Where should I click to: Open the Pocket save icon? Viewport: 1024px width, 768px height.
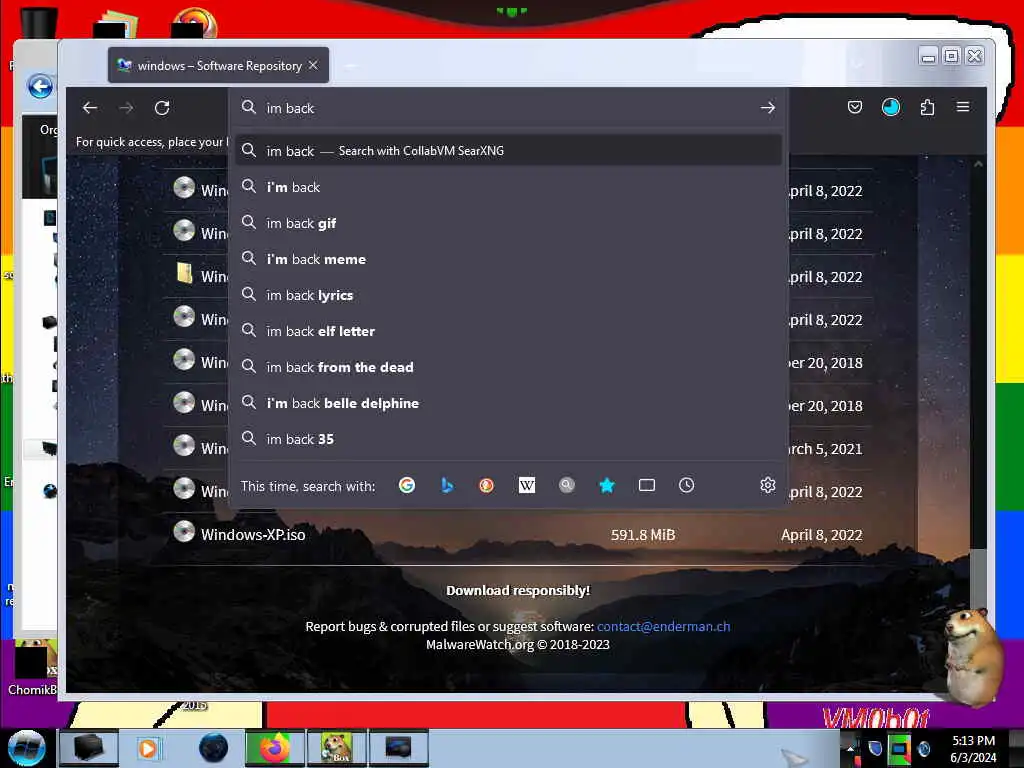pos(854,107)
